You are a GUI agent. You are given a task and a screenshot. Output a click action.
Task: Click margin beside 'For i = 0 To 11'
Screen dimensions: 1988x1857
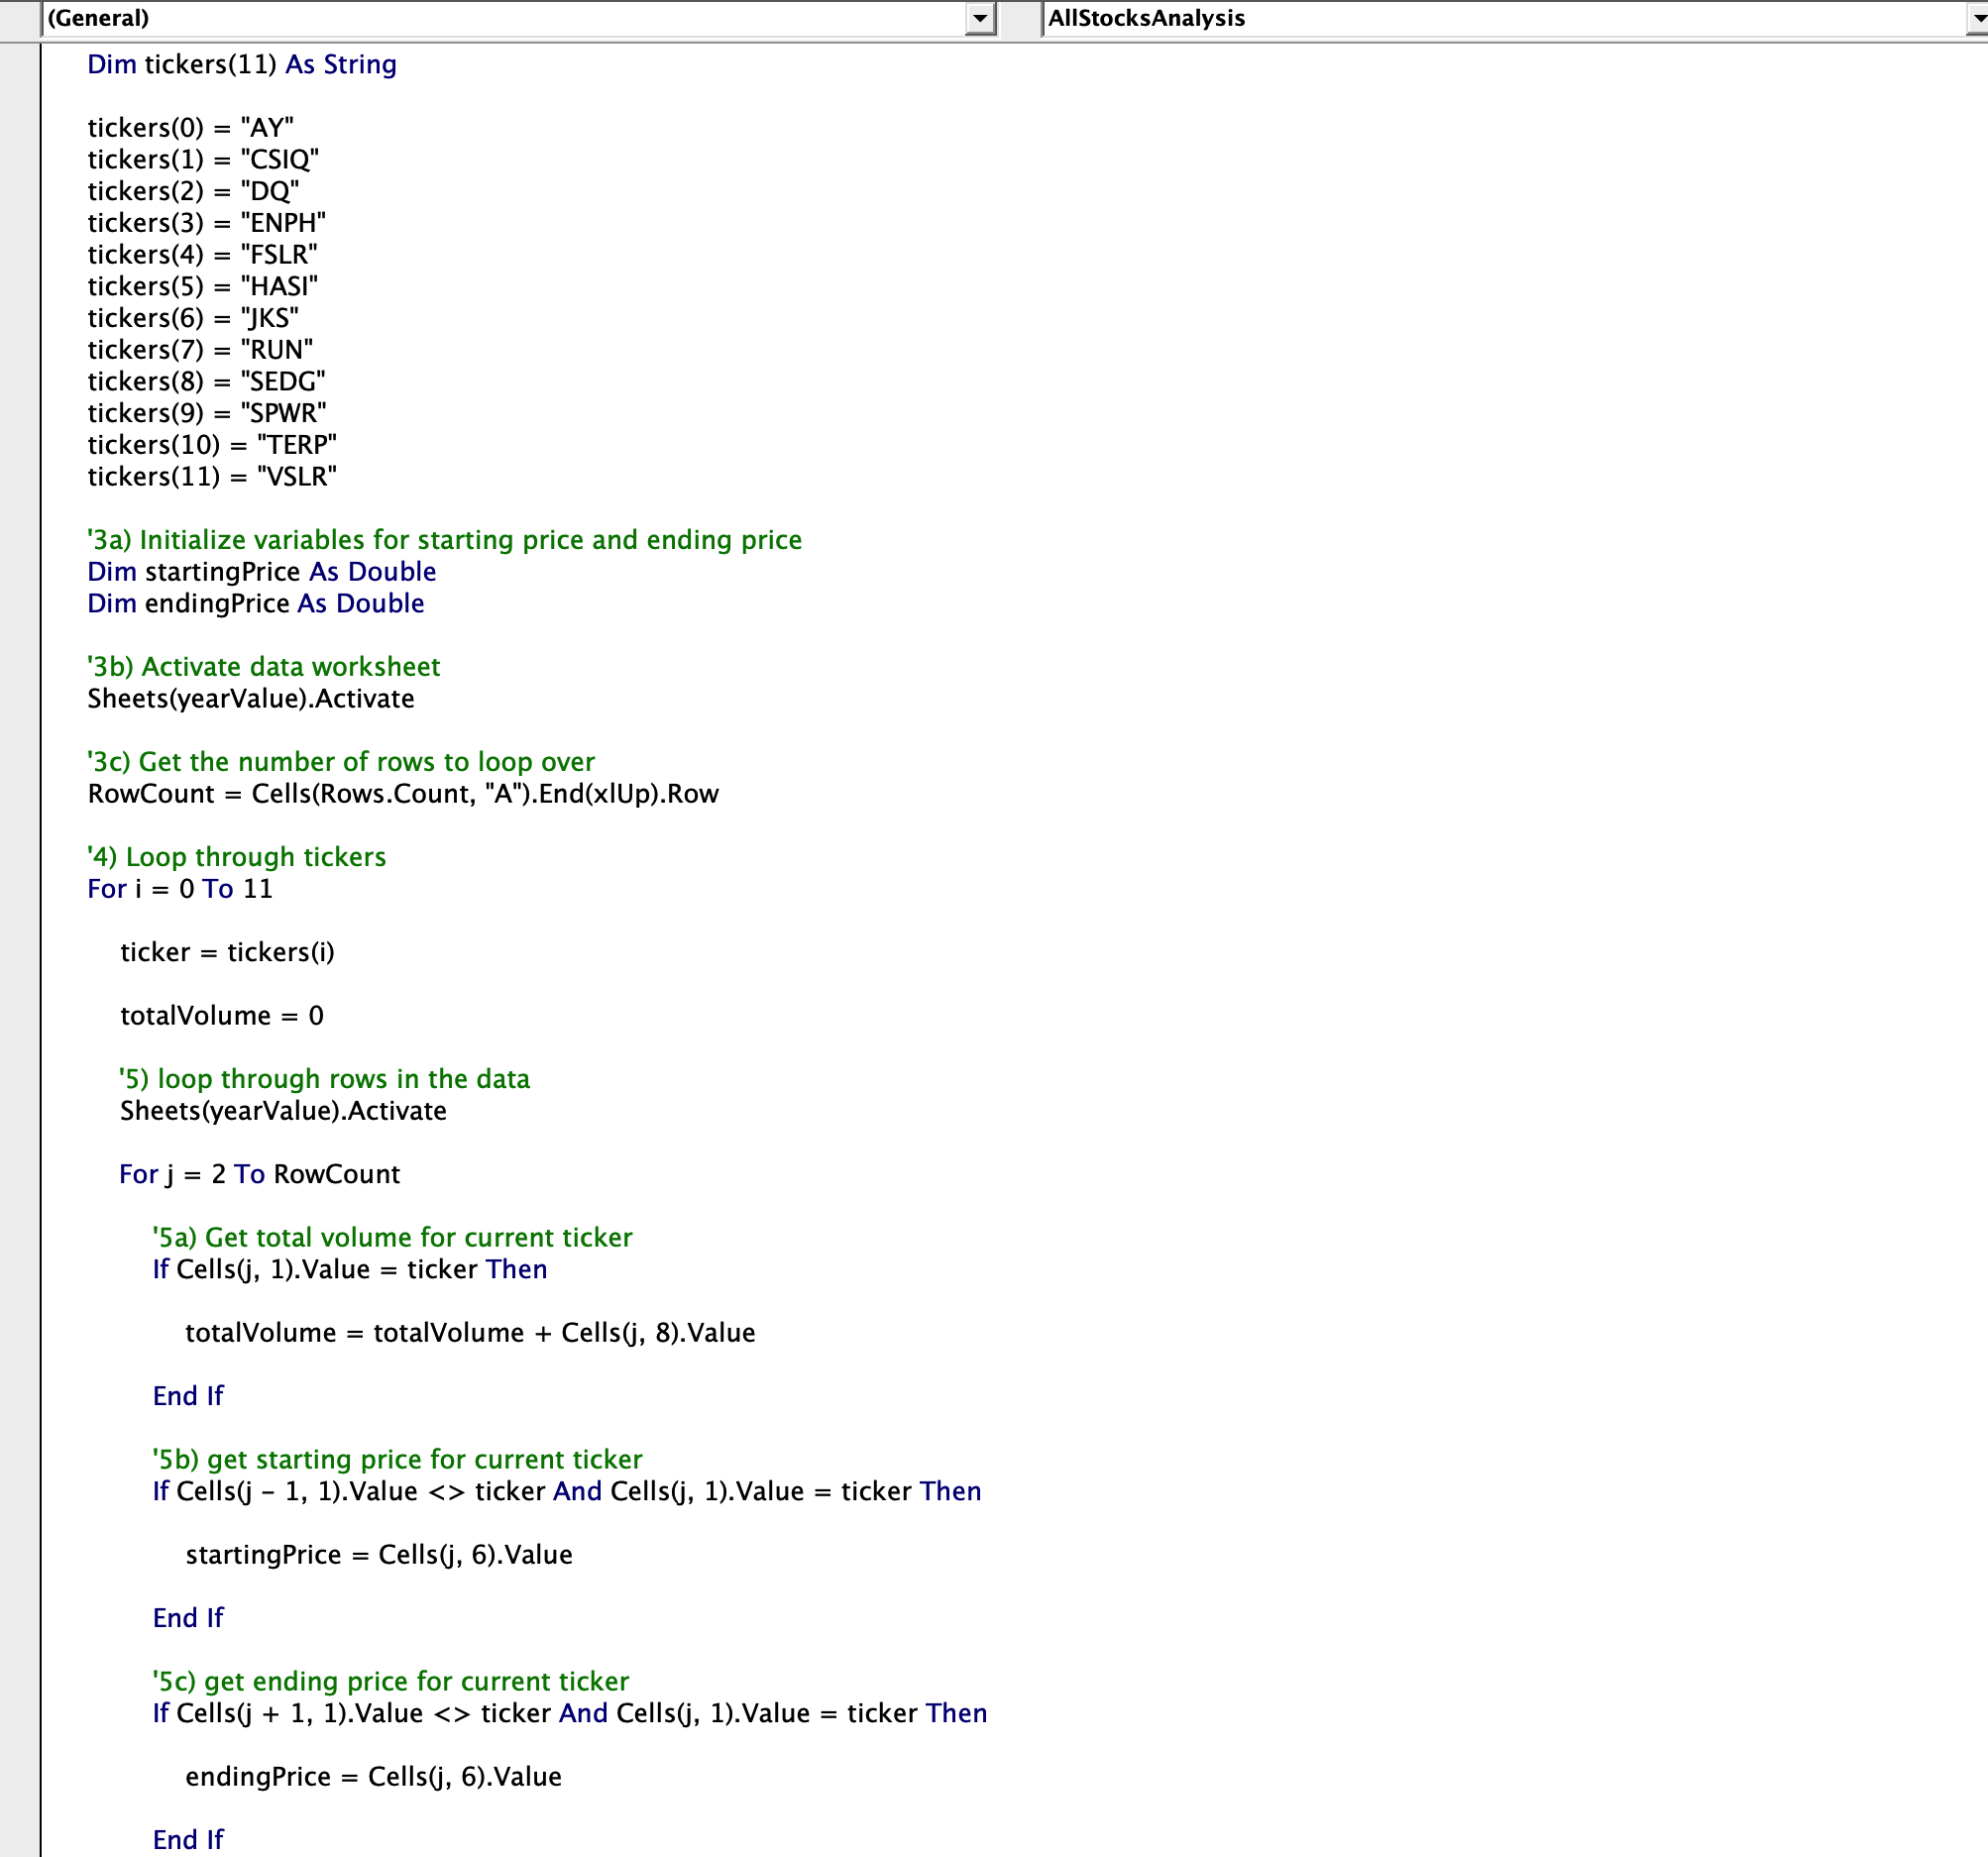pos(20,889)
